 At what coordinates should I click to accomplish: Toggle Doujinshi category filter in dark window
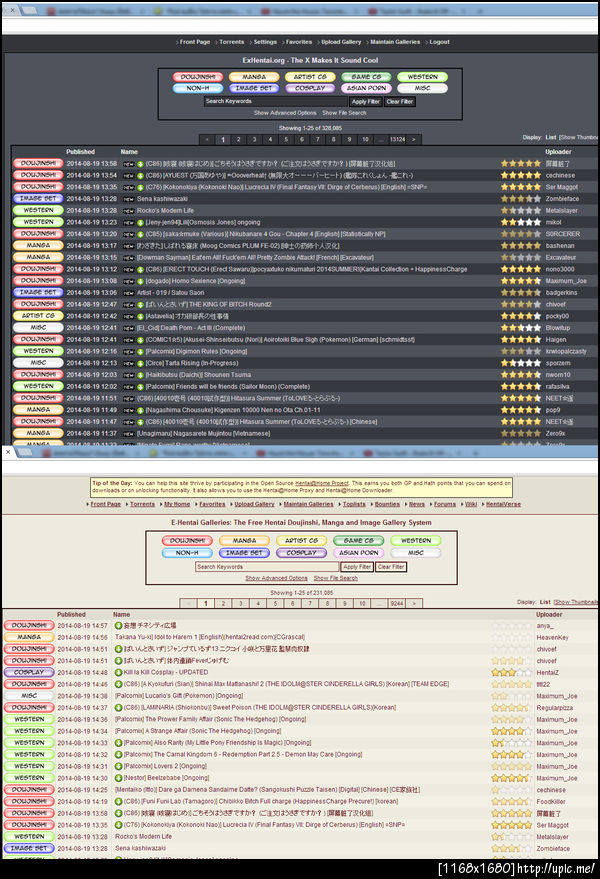coord(198,77)
